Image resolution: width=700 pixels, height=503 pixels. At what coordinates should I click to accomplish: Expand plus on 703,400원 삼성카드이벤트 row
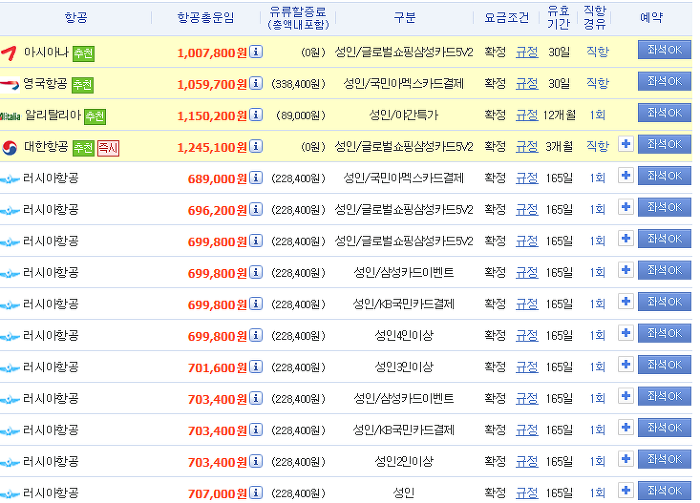tap(626, 396)
